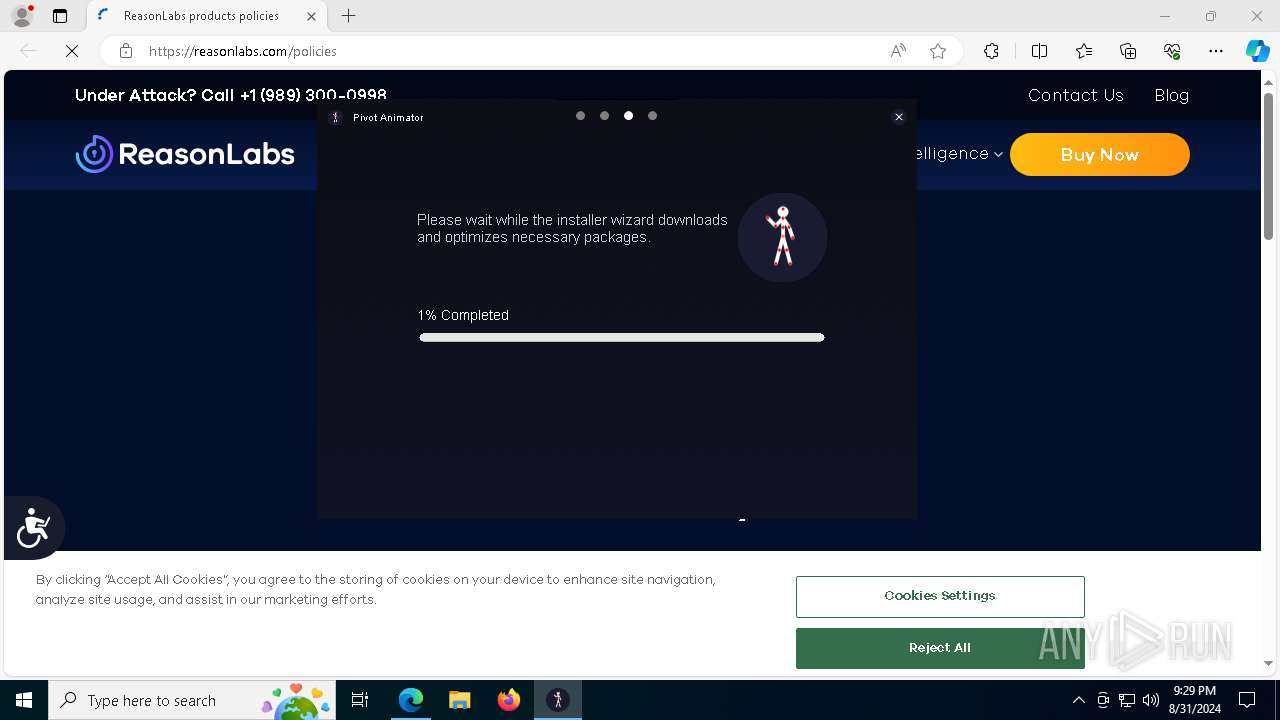The width and height of the screenshot is (1280, 720).
Task: Click the page vertical scrollbar thumb
Action: point(1268,165)
